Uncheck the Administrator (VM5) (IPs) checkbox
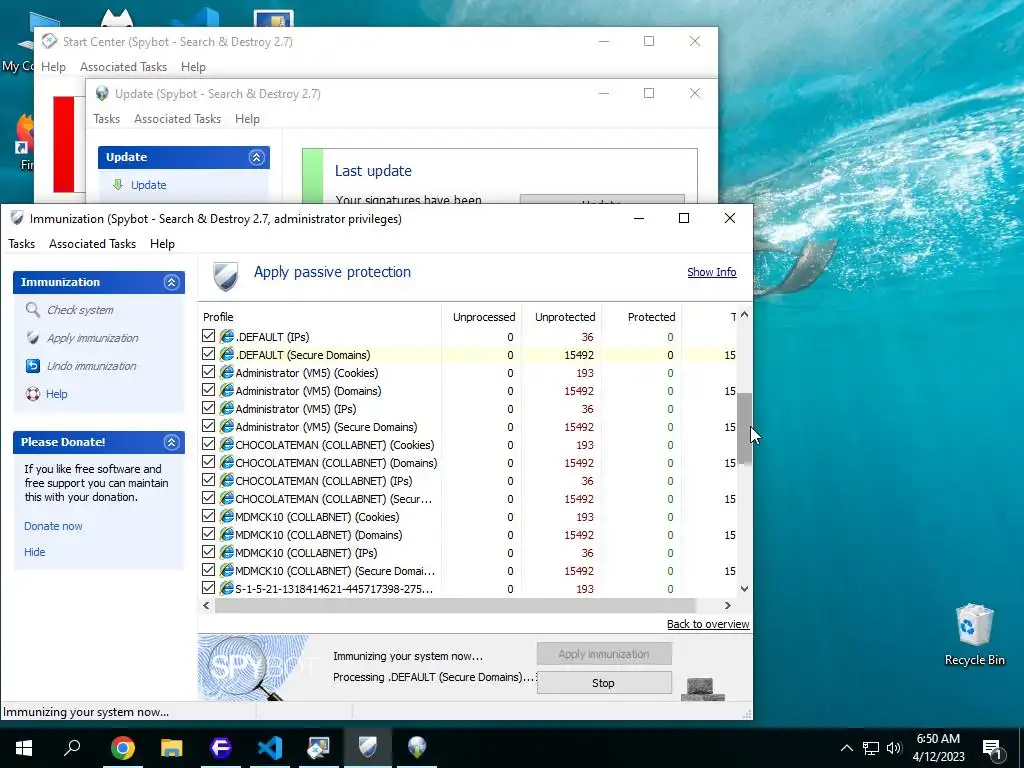This screenshot has height=768, width=1024. click(208, 408)
